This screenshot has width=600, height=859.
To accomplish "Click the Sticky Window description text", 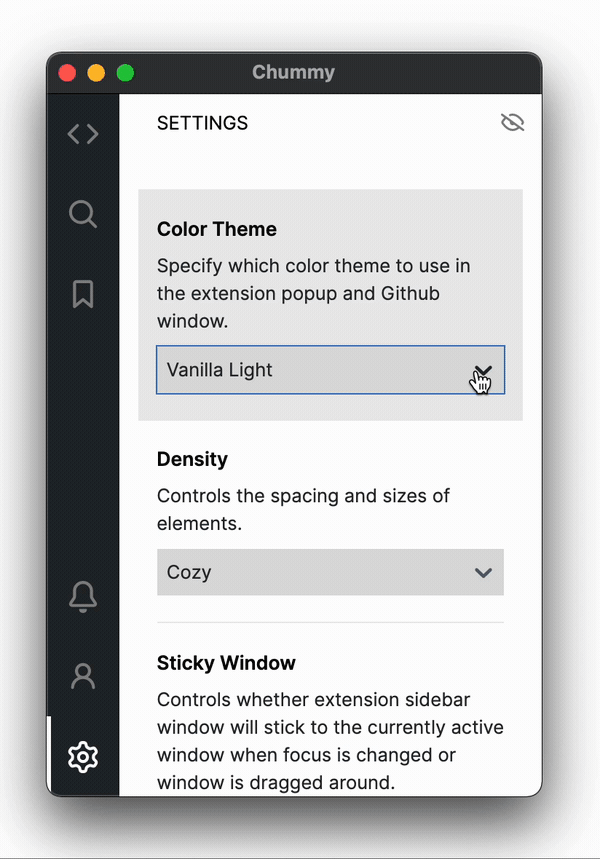I will click(330, 741).
